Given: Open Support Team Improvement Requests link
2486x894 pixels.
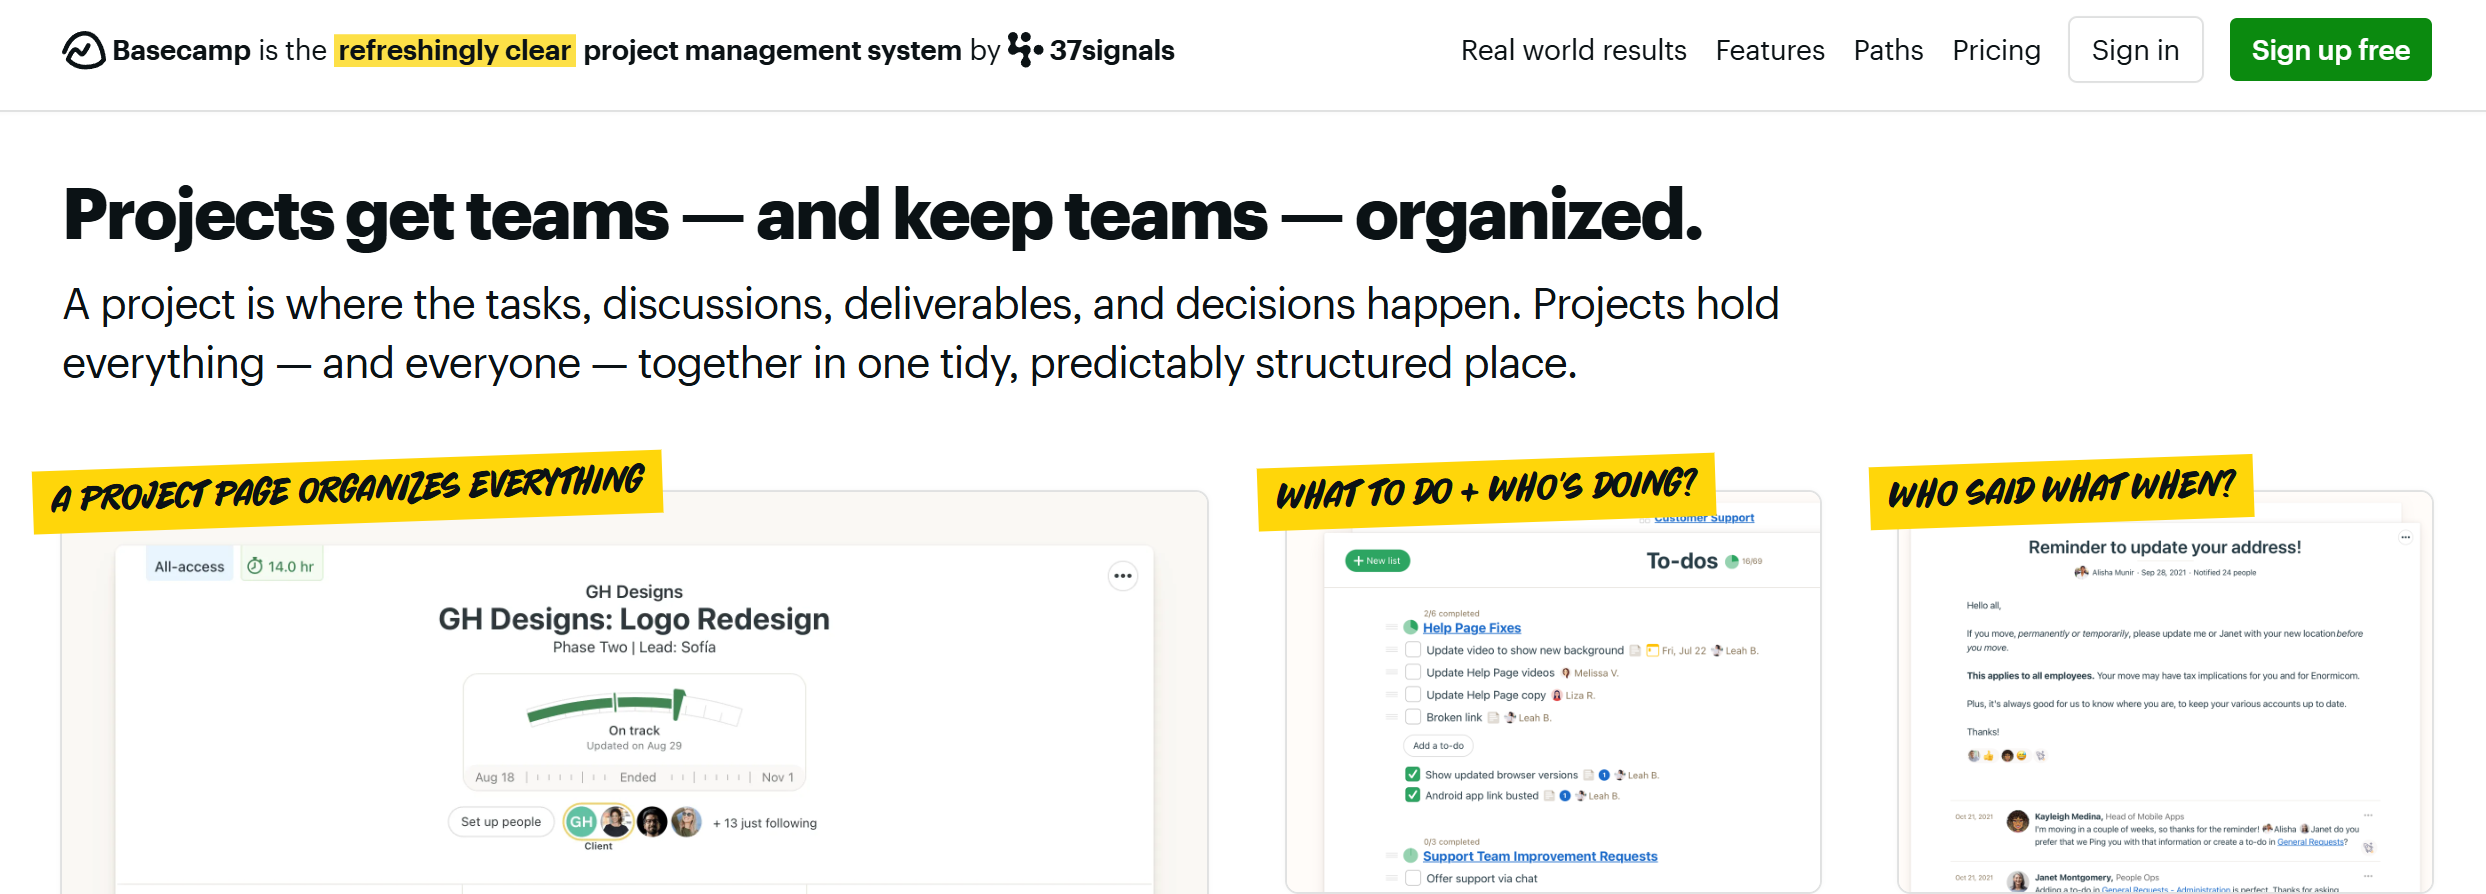Looking at the screenshot, I should pos(1540,856).
